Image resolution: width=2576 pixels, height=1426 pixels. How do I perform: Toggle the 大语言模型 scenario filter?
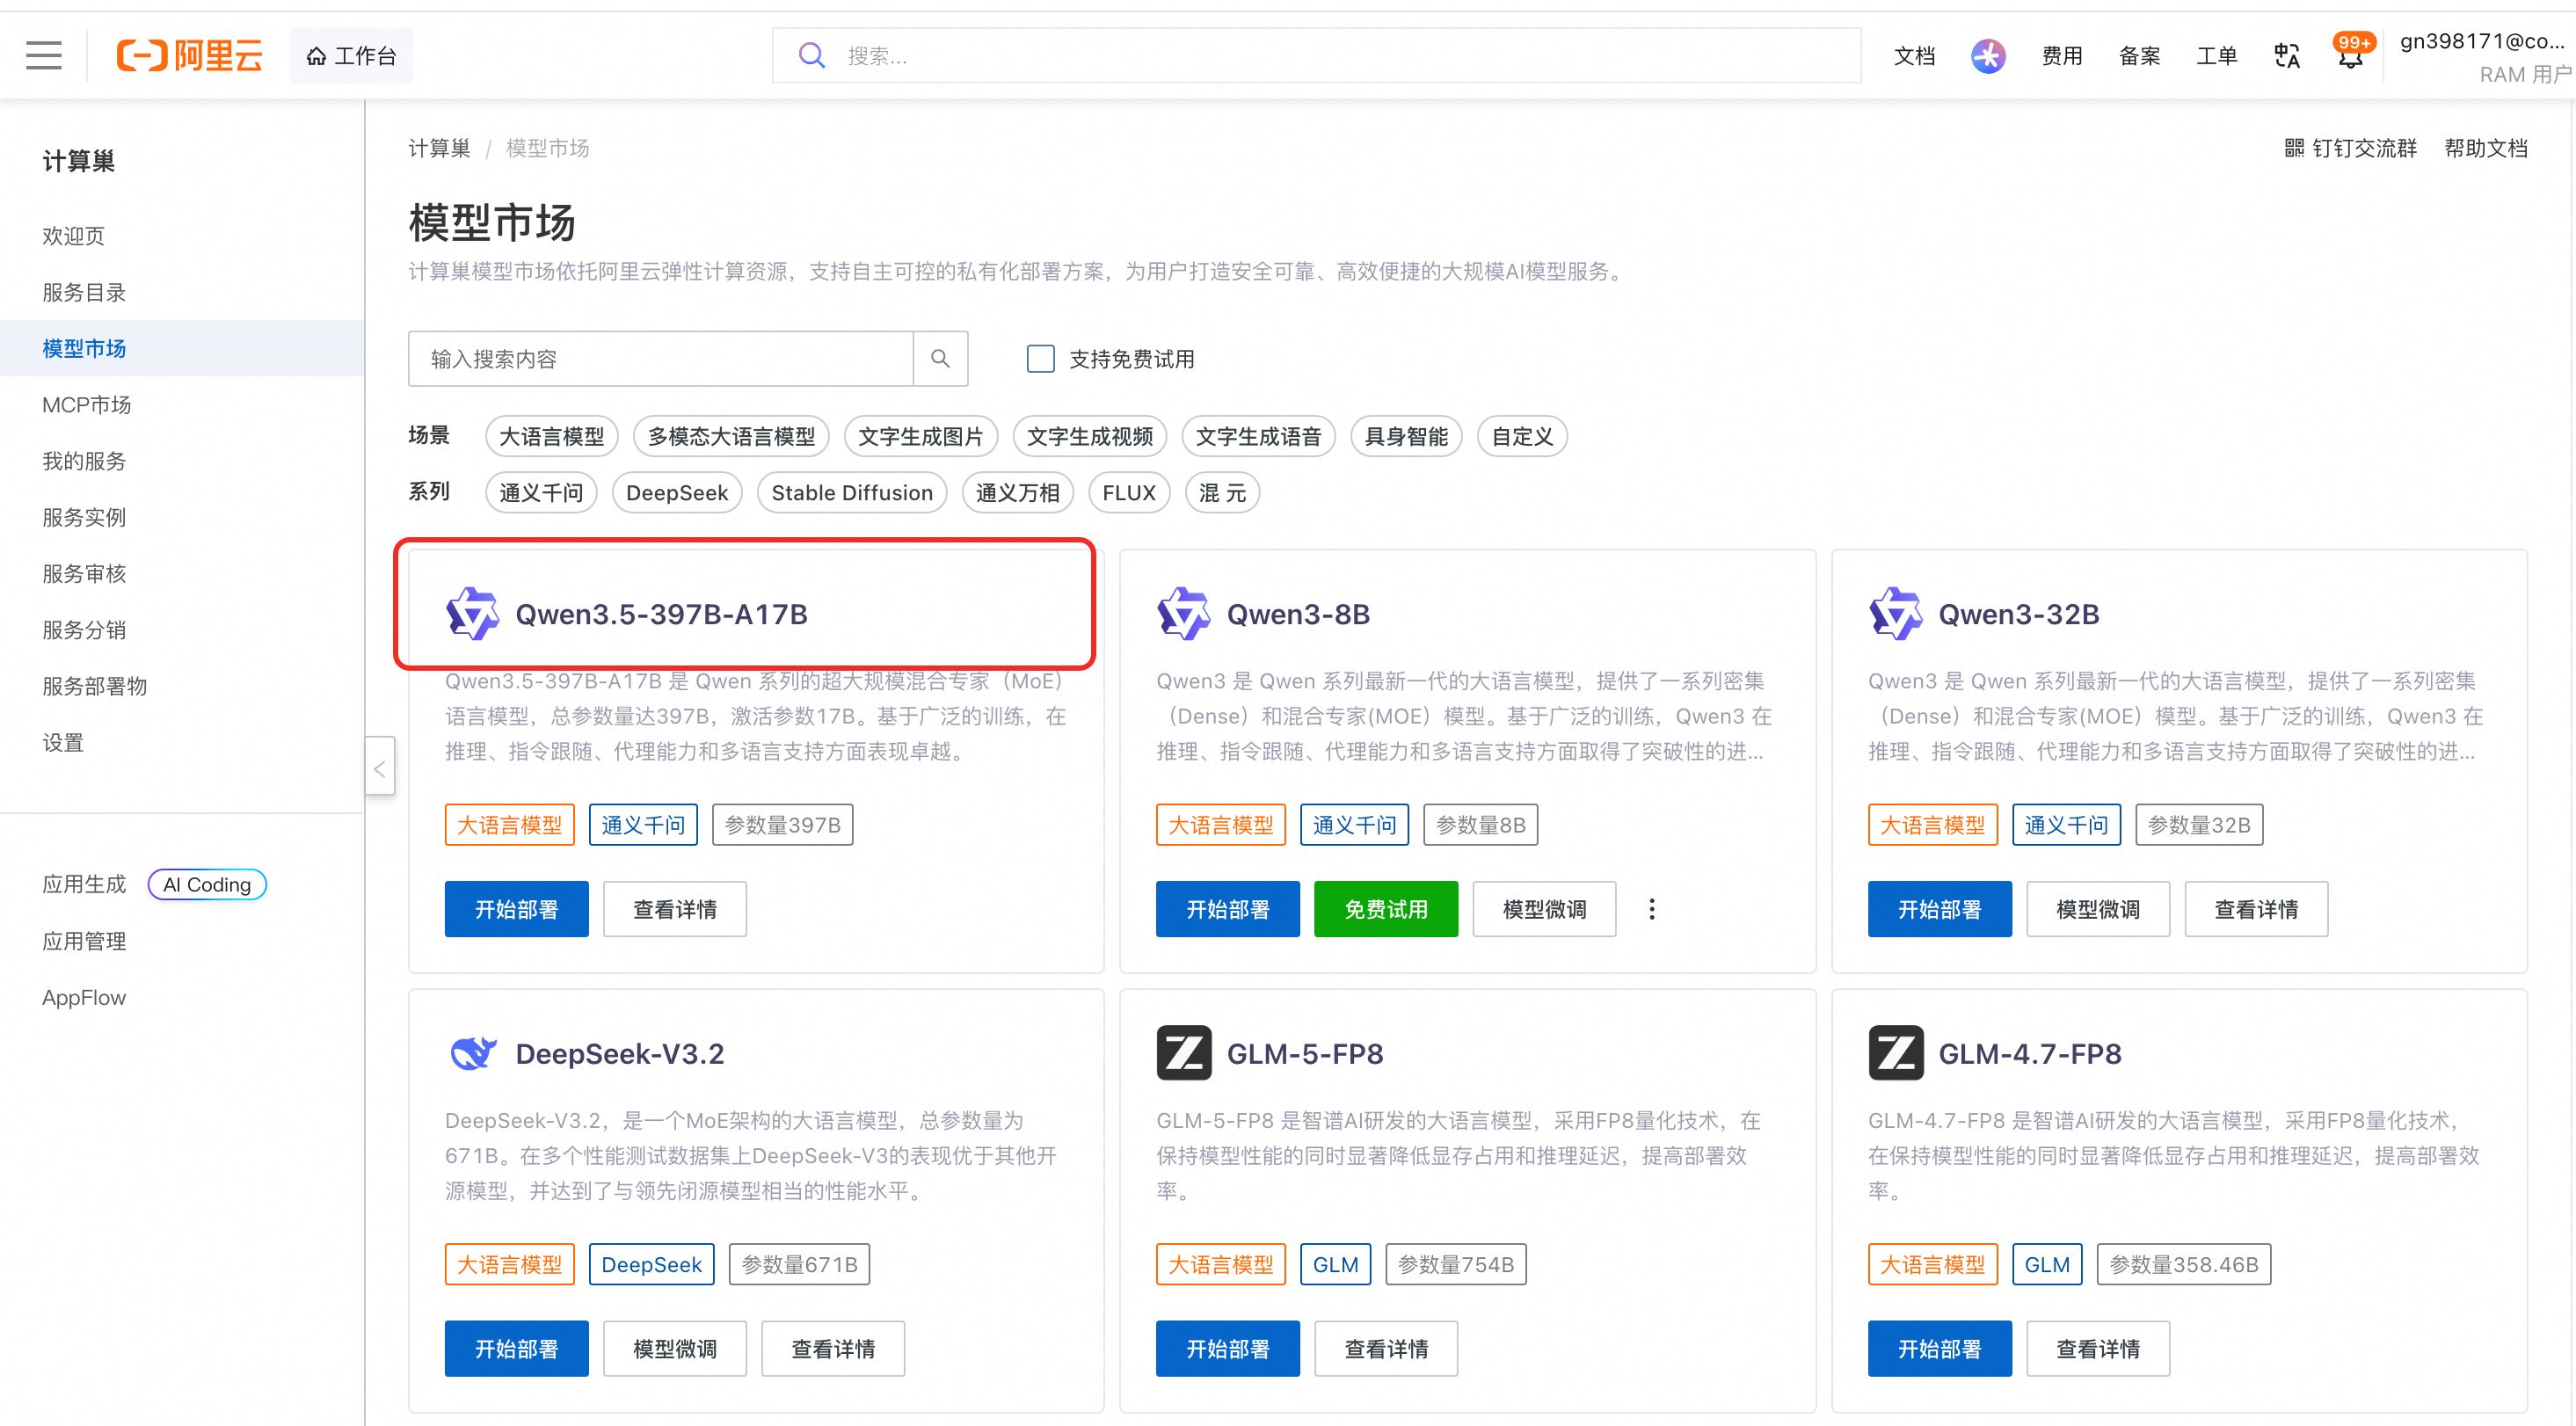(551, 436)
